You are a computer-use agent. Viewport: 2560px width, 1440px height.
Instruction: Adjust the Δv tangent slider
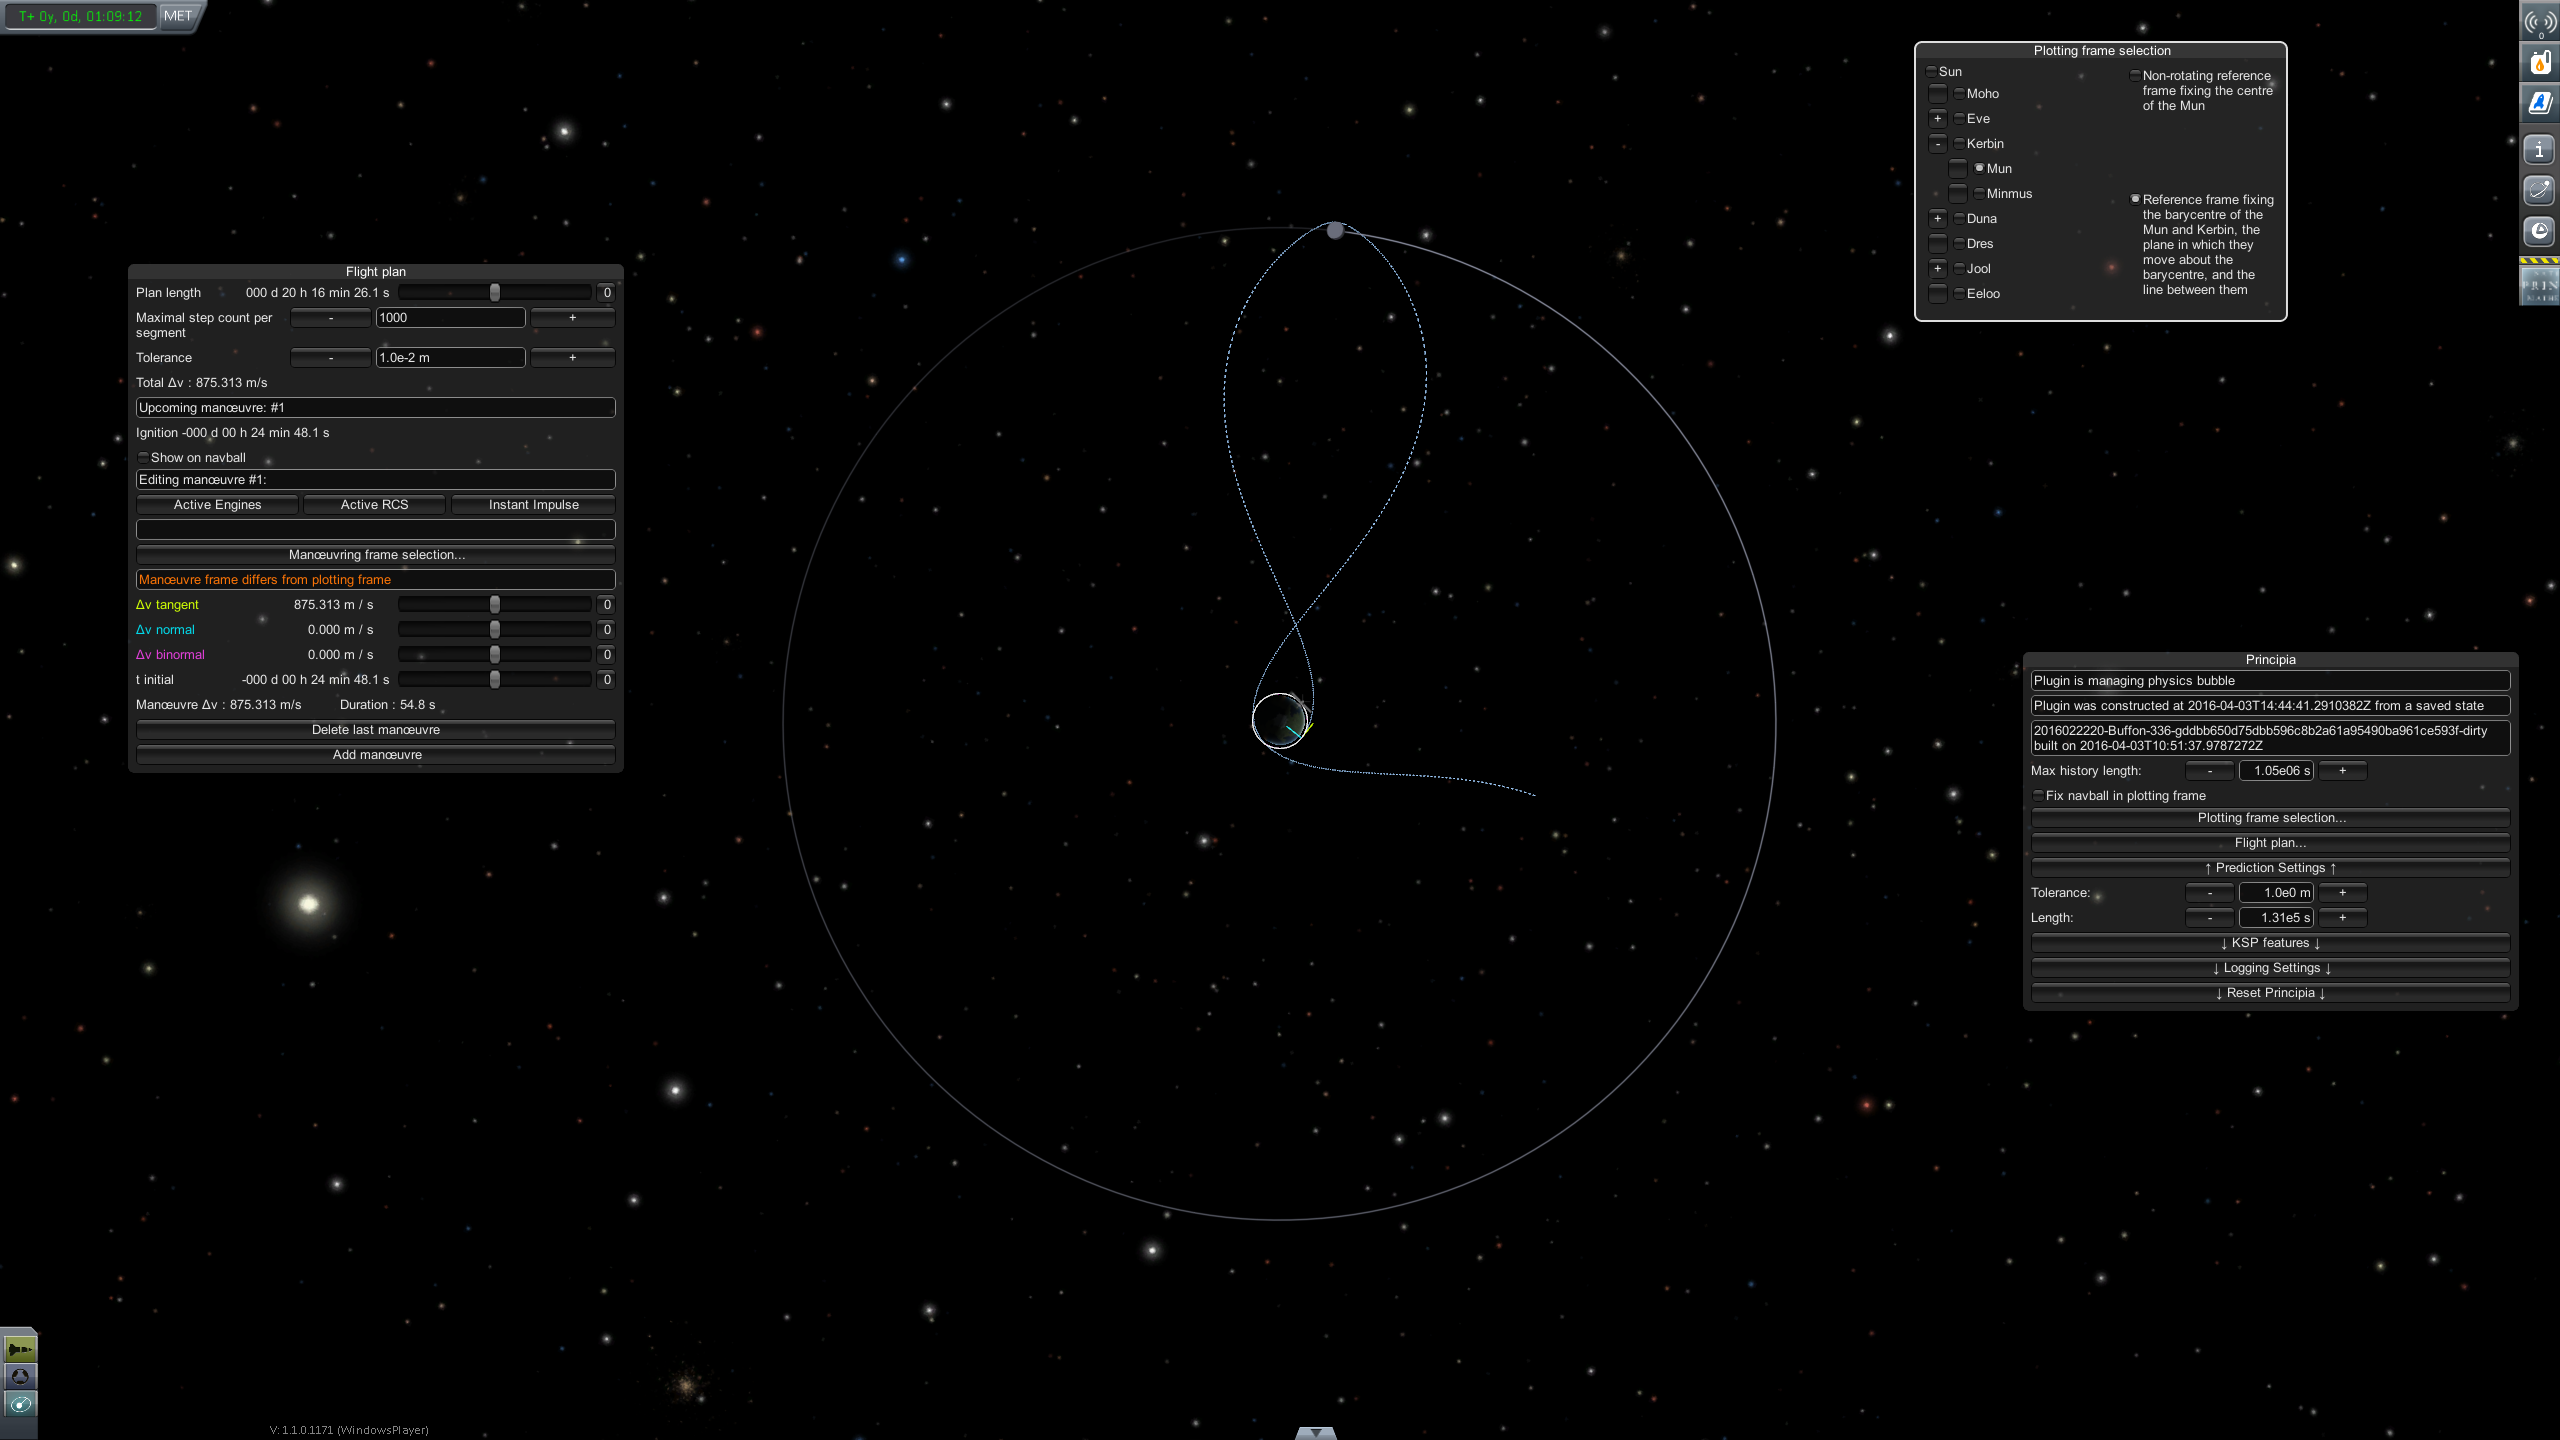(494, 605)
